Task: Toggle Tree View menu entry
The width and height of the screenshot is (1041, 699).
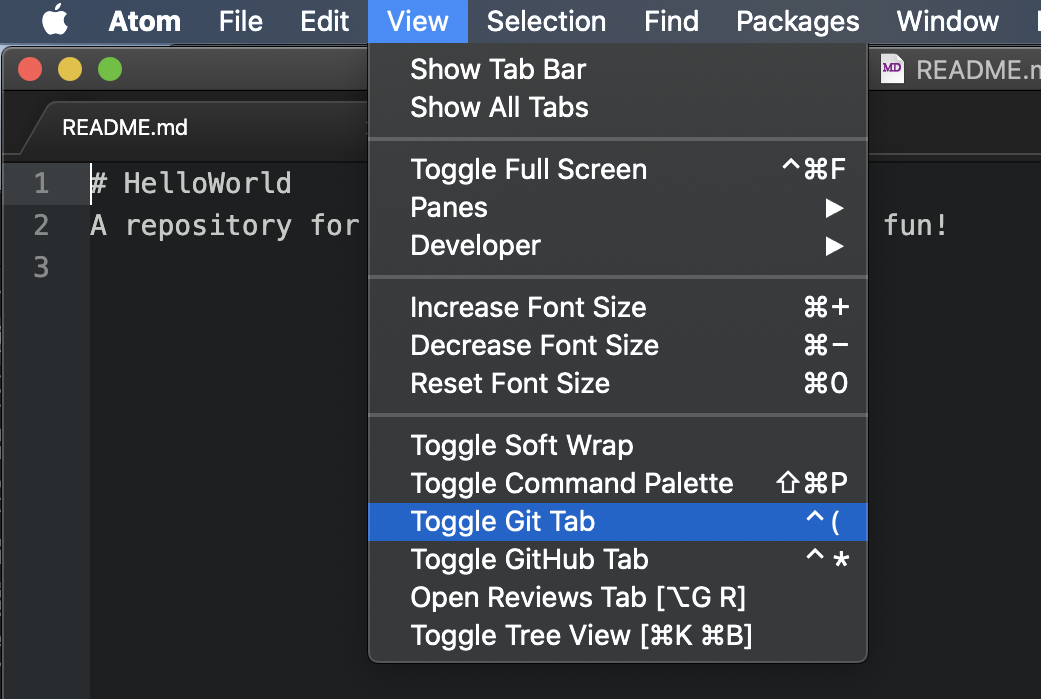Action: 580,636
